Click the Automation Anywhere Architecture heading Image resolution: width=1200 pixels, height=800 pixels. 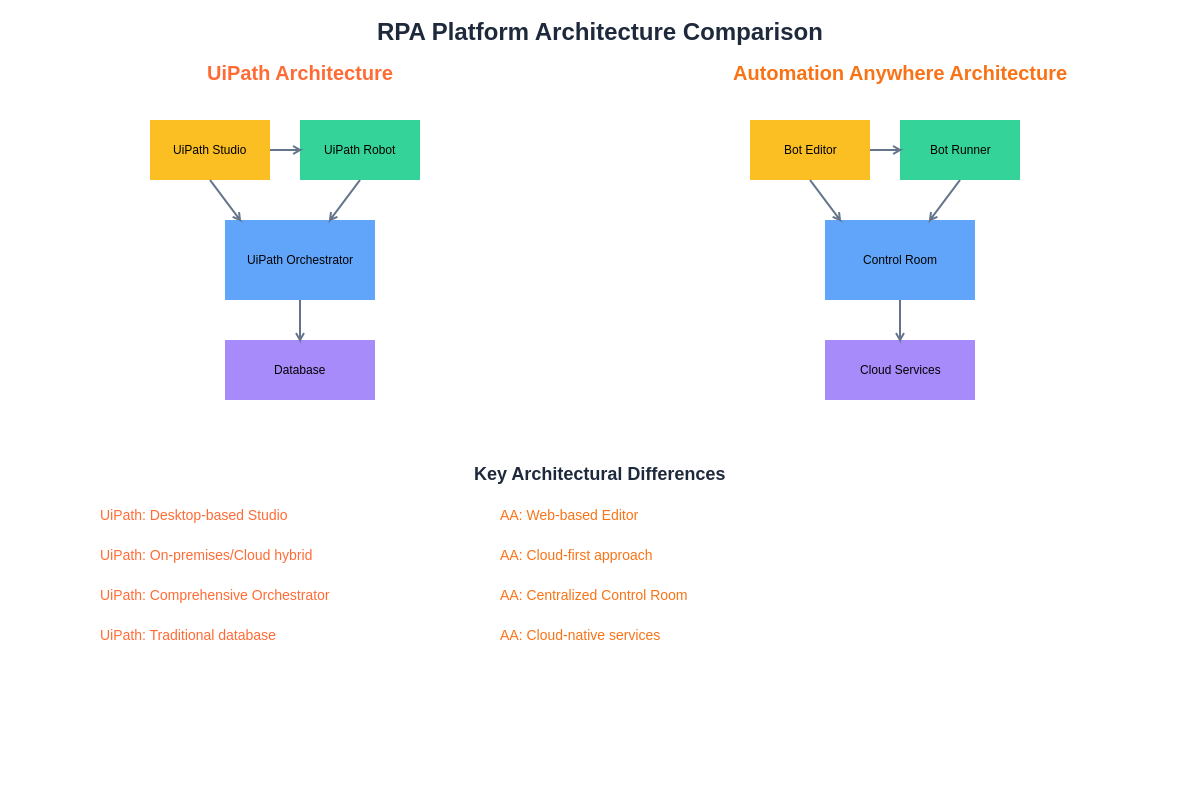click(x=900, y=73)
